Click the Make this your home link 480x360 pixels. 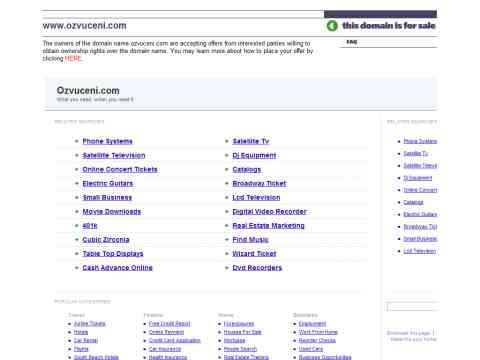point(413,339)
